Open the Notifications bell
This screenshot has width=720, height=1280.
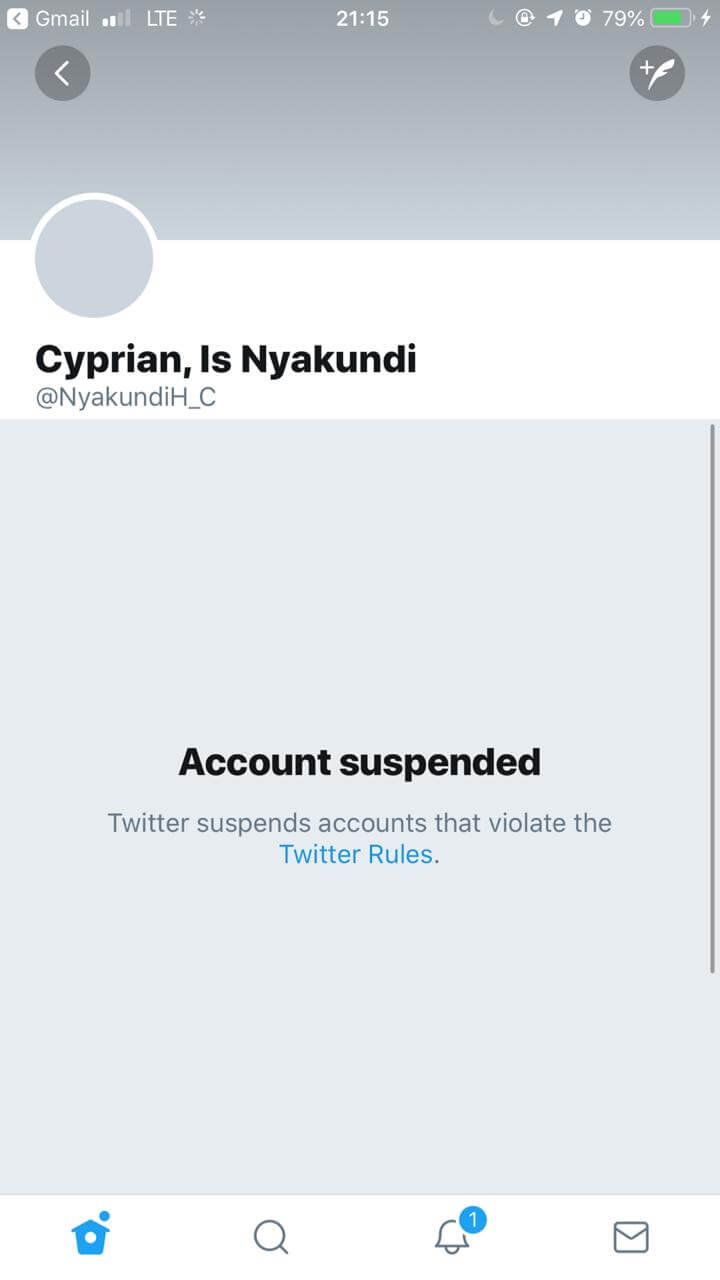coord(452,1238)
